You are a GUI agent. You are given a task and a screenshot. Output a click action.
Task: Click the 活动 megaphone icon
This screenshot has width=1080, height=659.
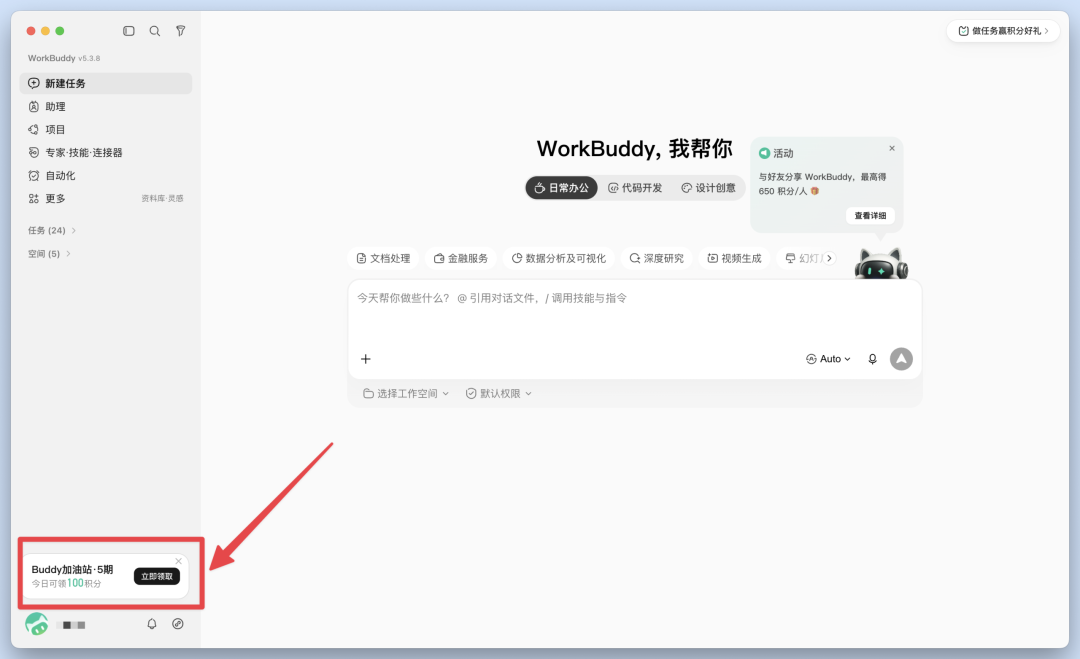pyautogui.click(x=764, y=154)
